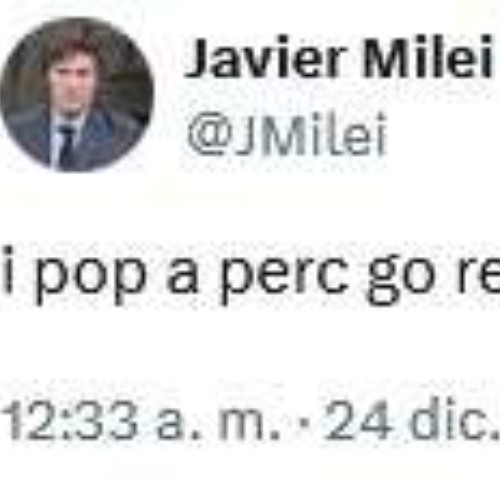Click the 'a. m.' part of the timestamp
Image resolution: width=500 pixels, height=500 pixels.
coord(217,421)
